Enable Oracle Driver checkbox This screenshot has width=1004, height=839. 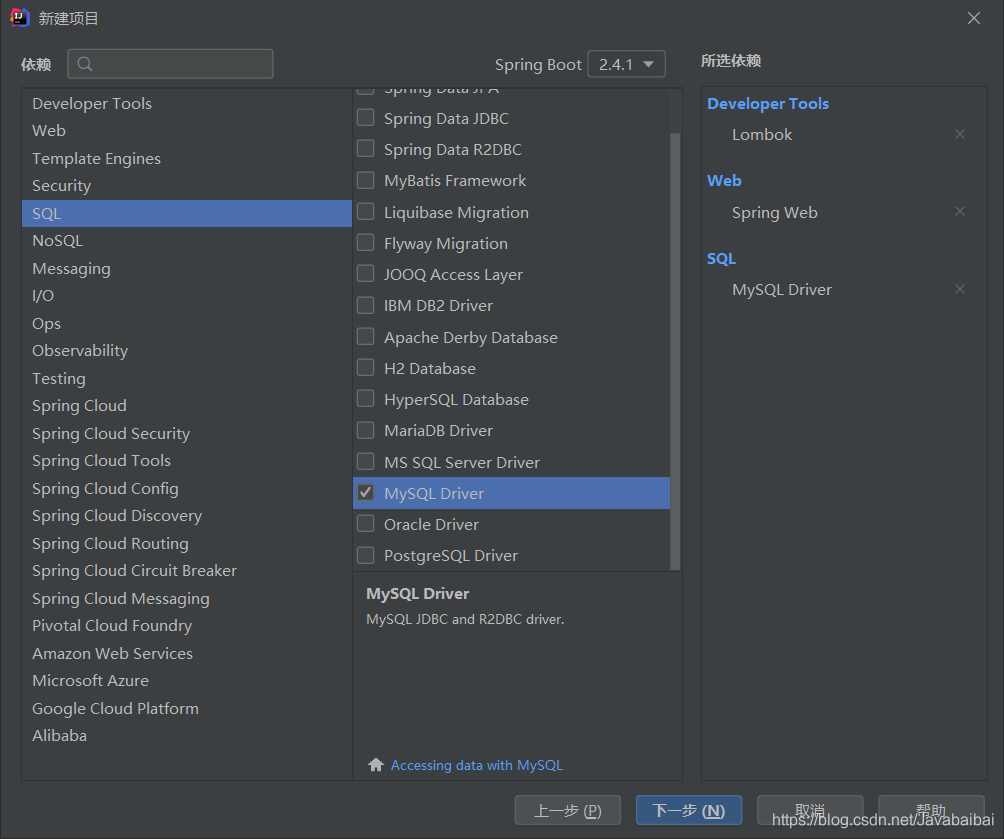coord(366,523)
